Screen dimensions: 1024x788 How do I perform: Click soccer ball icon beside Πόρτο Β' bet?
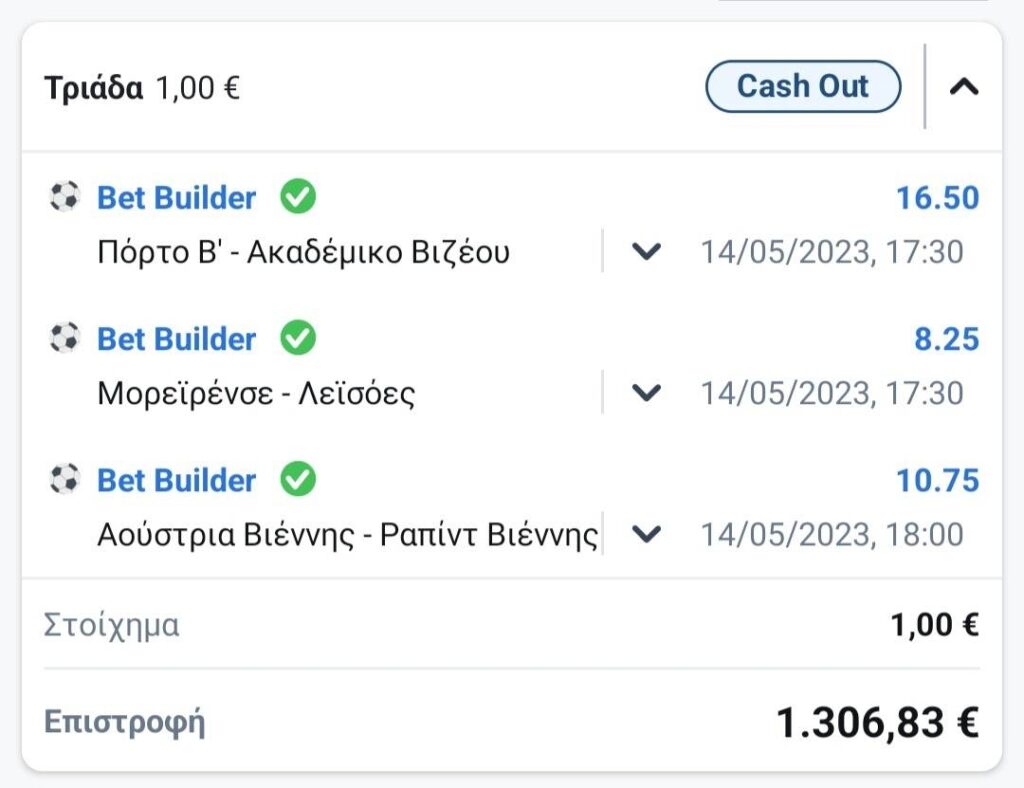click(x=64, y=197)
